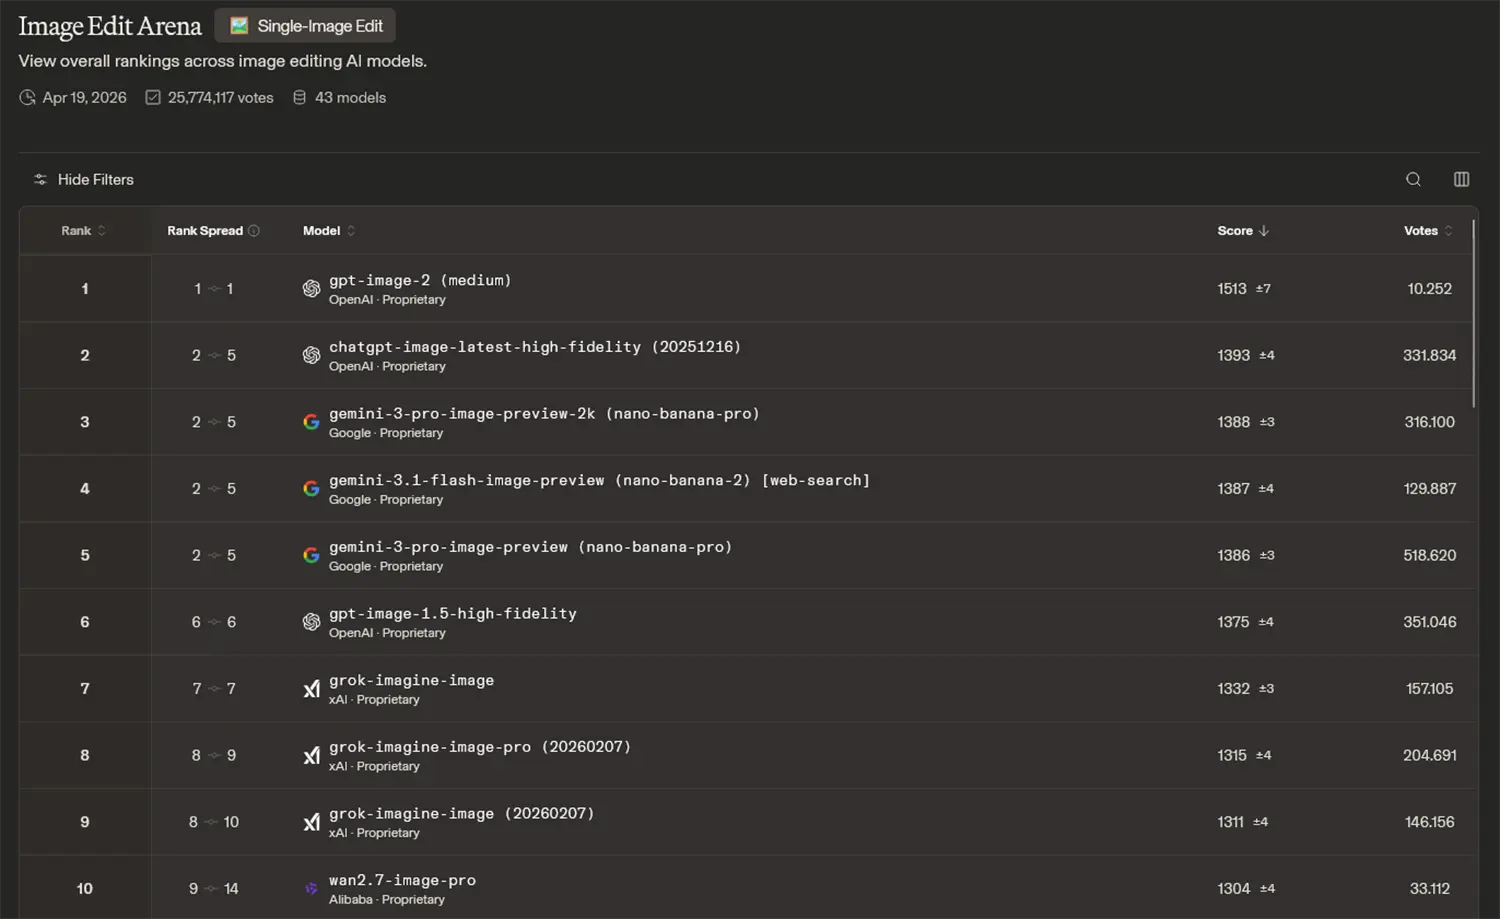Select the Single-Image Edit tab
1500x919 pixels.
[x=305, y=26]
